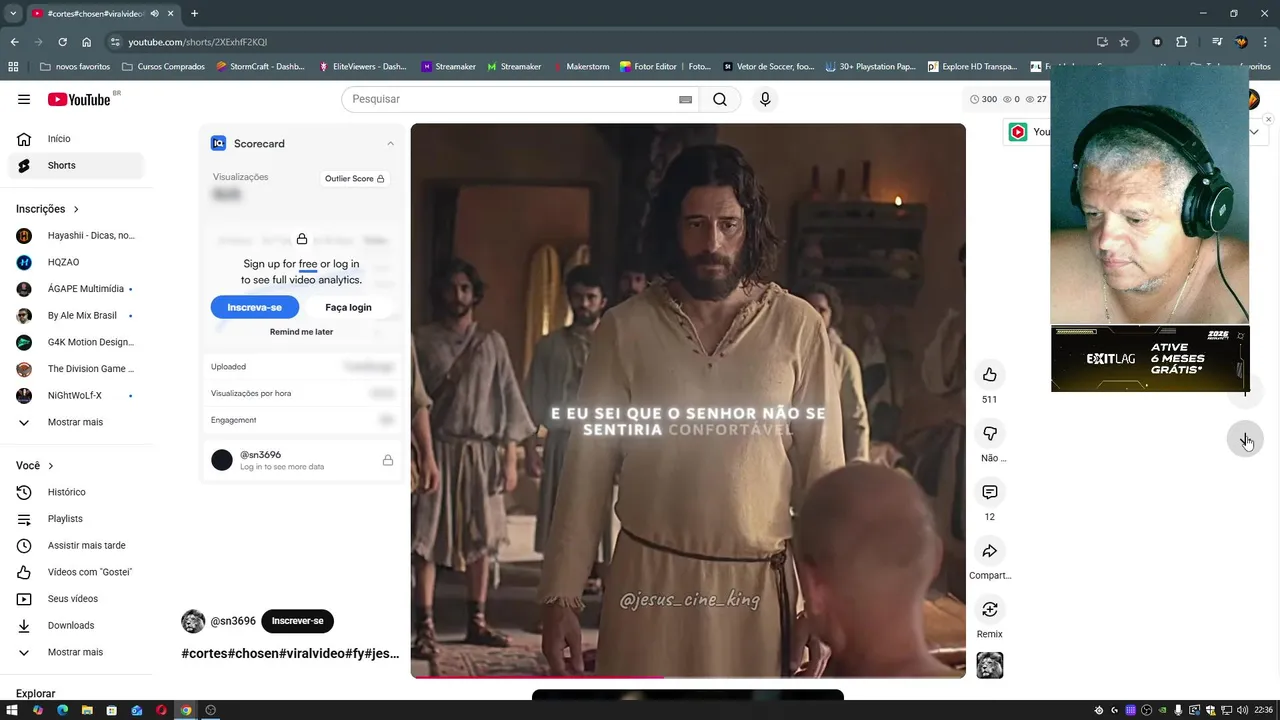Mute the tab via speaker icon
The width and height of the screenshot is (1280, 720).
[154, 14]
